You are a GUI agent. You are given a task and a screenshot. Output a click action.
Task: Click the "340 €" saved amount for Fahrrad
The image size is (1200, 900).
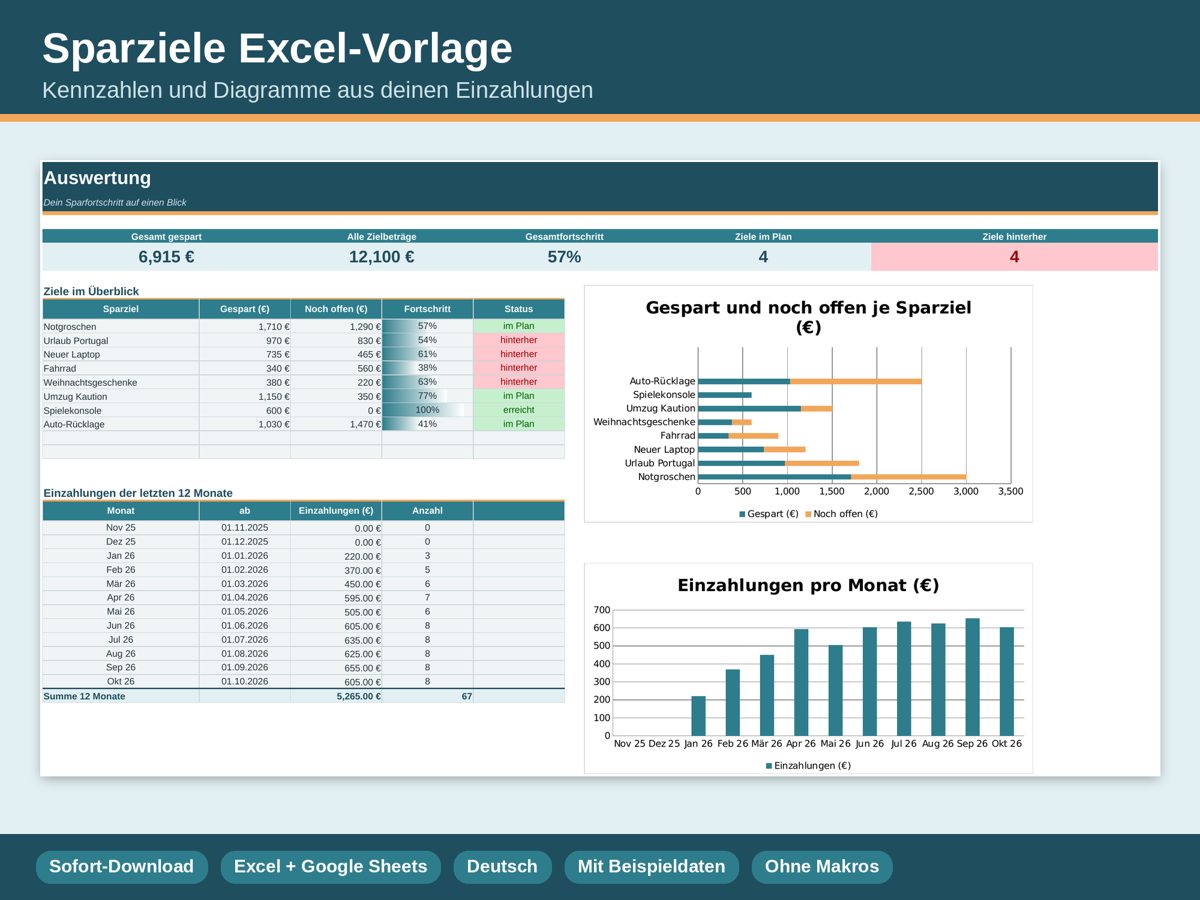244,368
